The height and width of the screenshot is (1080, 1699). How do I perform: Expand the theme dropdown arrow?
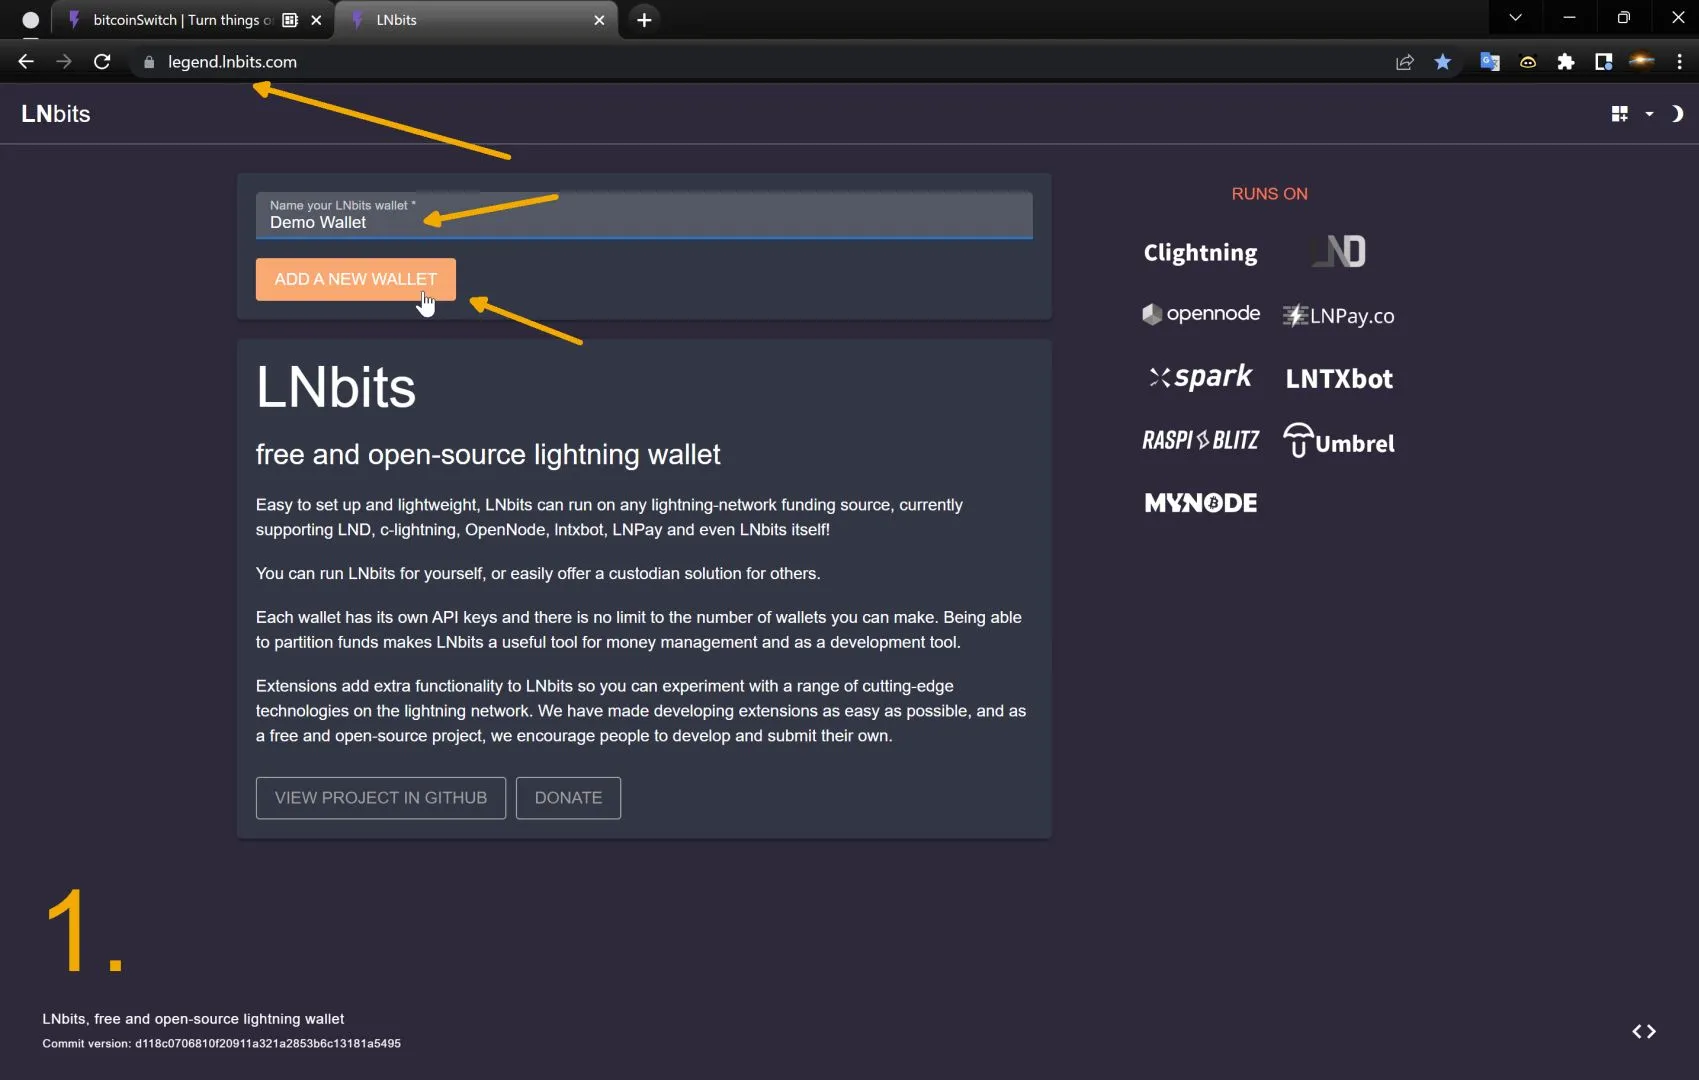click(x=1649, y=114)
